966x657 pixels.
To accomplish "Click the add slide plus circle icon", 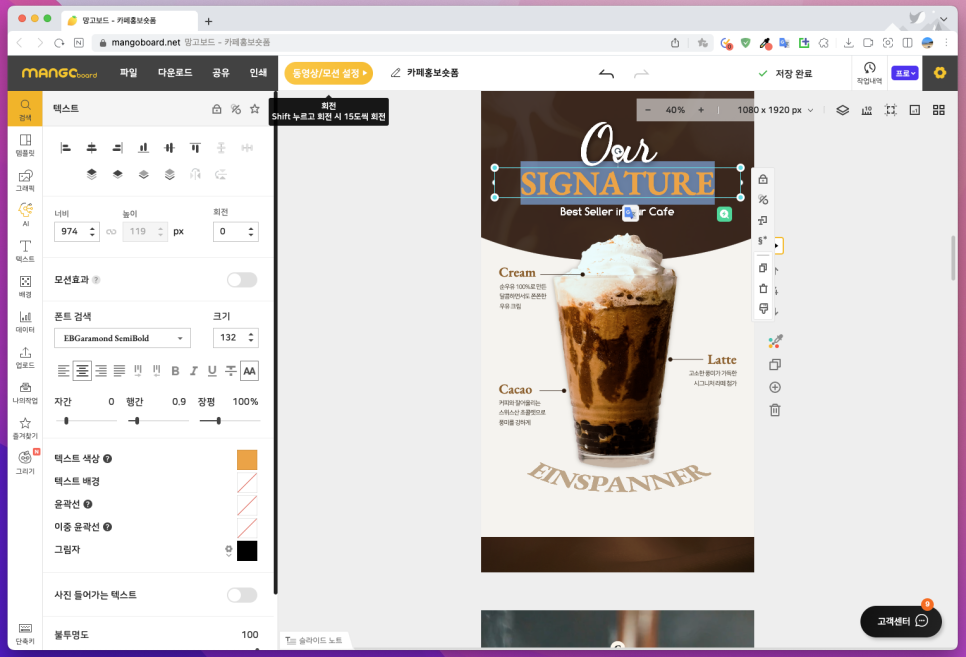I will 775,387.
